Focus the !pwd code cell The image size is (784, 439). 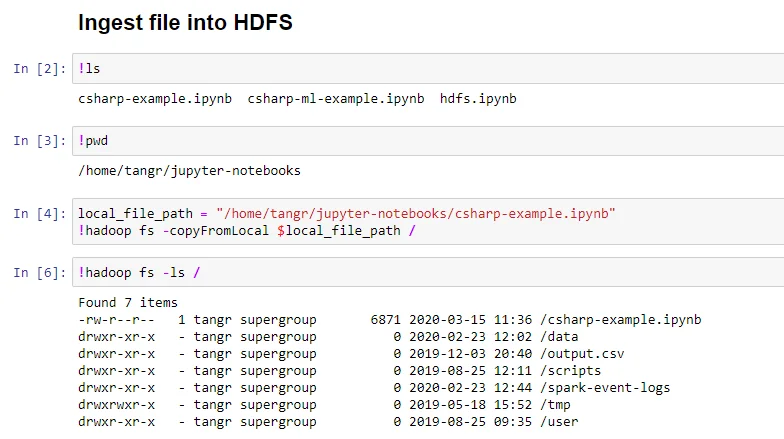click(x=400, y=141)
